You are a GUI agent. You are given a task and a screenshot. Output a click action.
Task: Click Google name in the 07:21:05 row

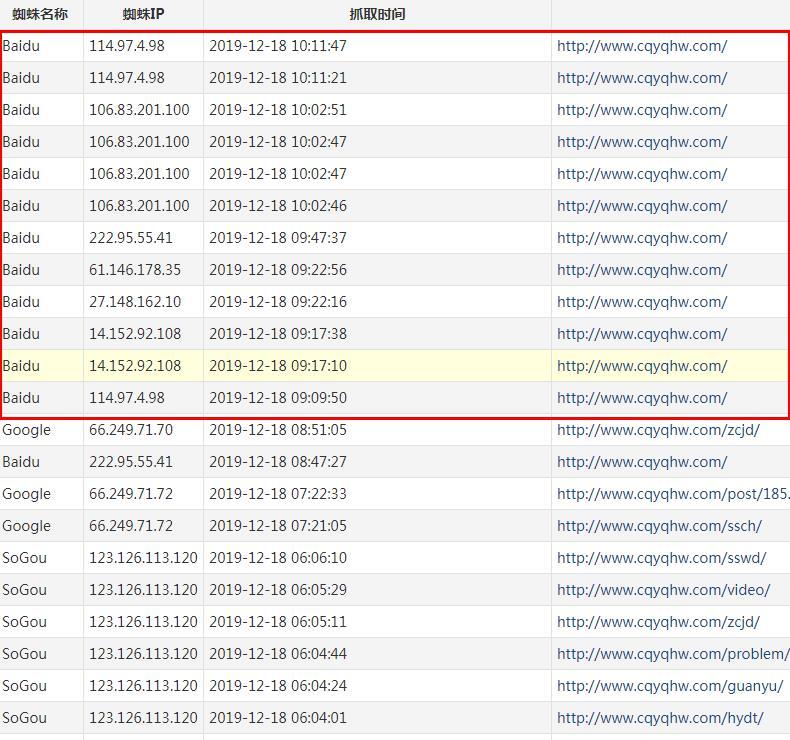[26, 526]
